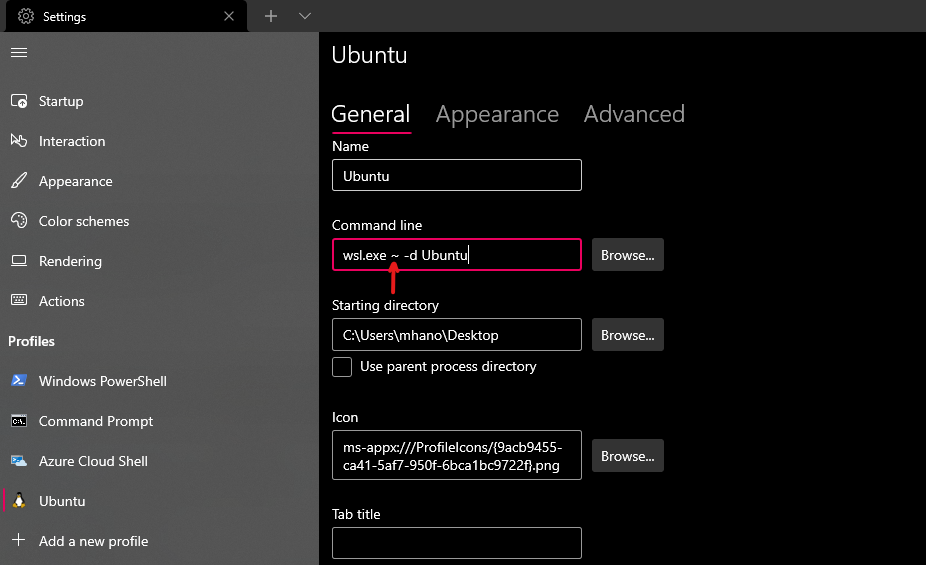Click the Command line input field

(457, 255)
